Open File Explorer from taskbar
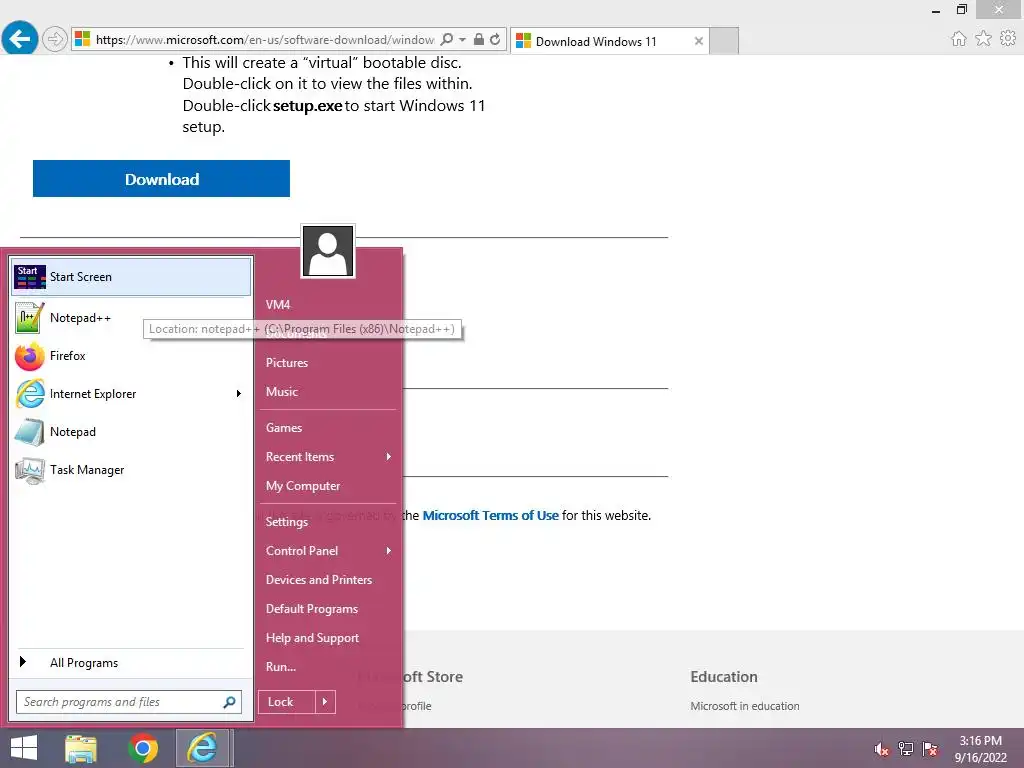 tap(81, 748)
